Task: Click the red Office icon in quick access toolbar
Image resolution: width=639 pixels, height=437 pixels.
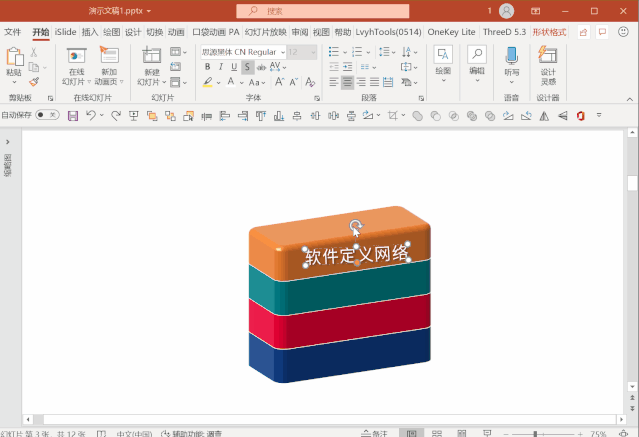Action: pos(581,116)
